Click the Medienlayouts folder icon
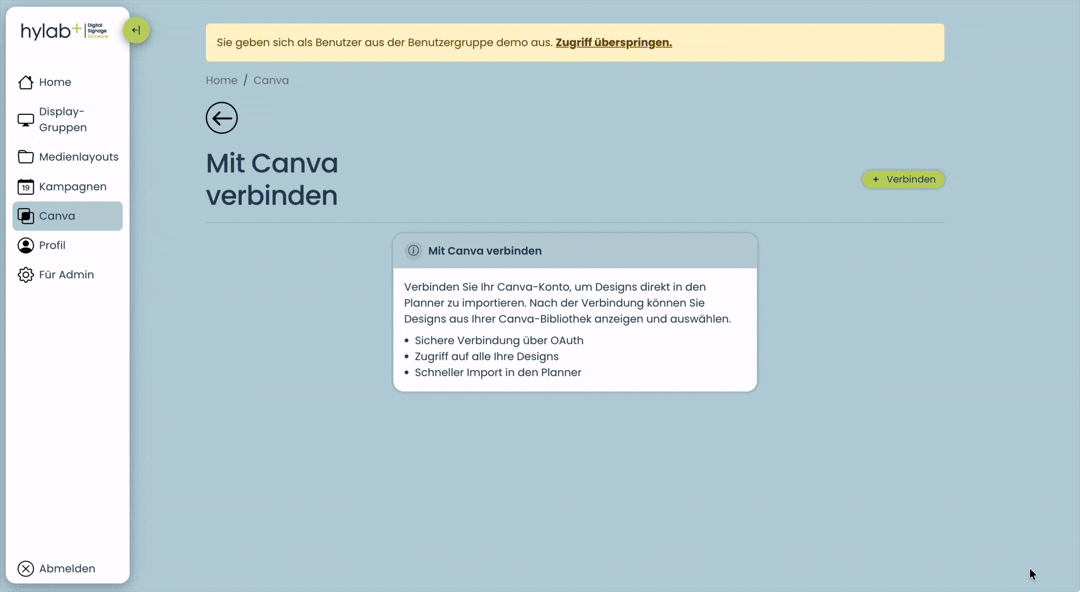The image size is (1080, 592). 25,156
